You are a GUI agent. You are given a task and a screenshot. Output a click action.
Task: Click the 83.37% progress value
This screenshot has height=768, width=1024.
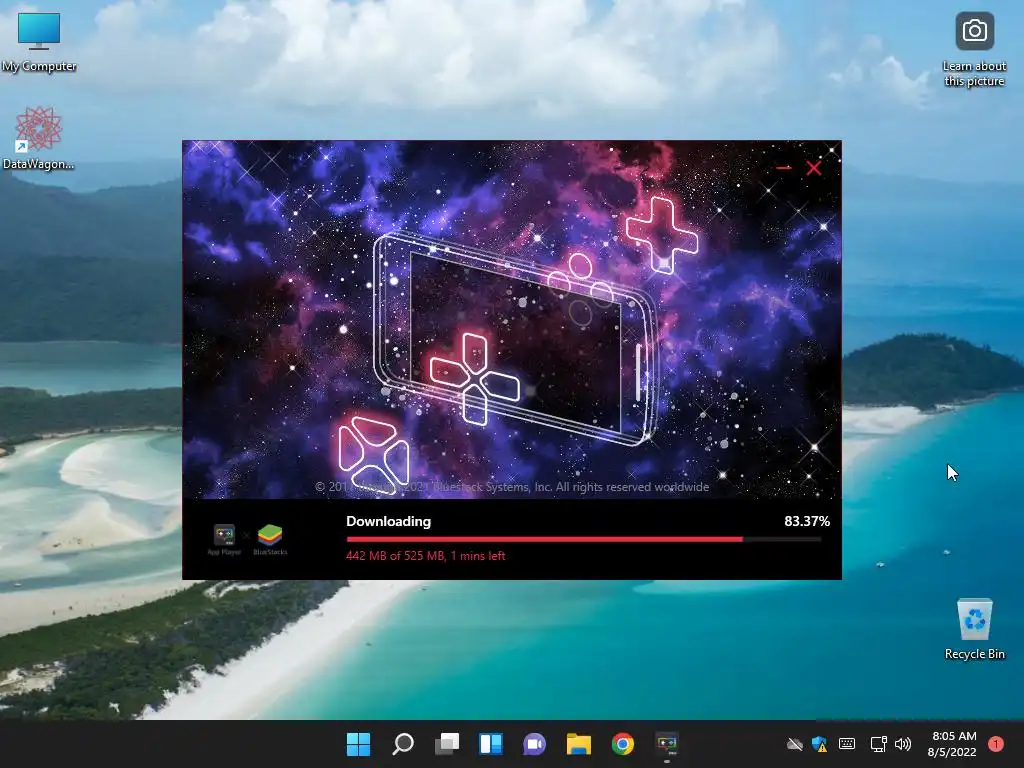point(807,521)
